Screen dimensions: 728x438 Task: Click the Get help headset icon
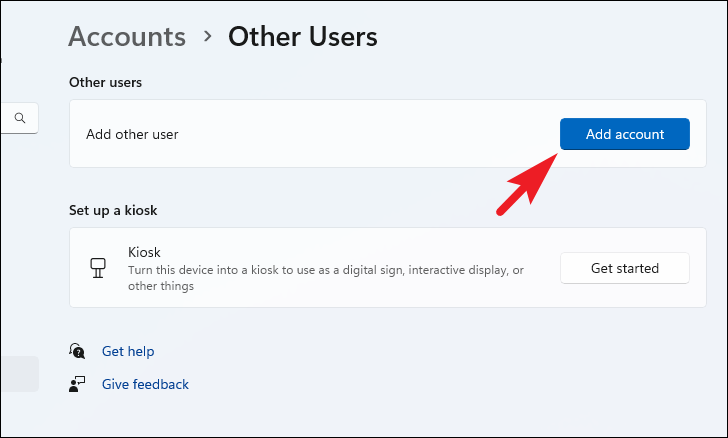click(77, 351)
